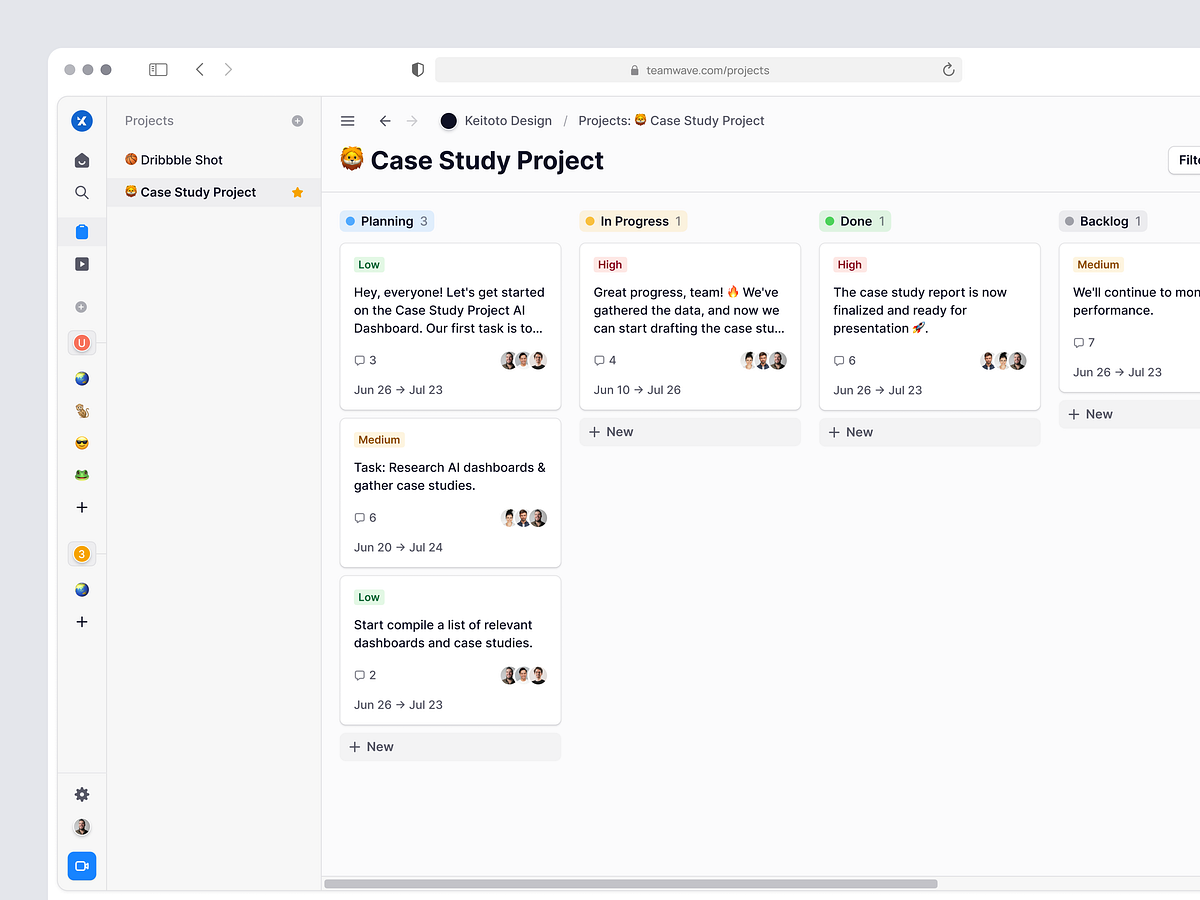The width and height of the screenshot is (1200, 900).
Task: Open the search icon in the sidebar
Action: coord(82,192)
